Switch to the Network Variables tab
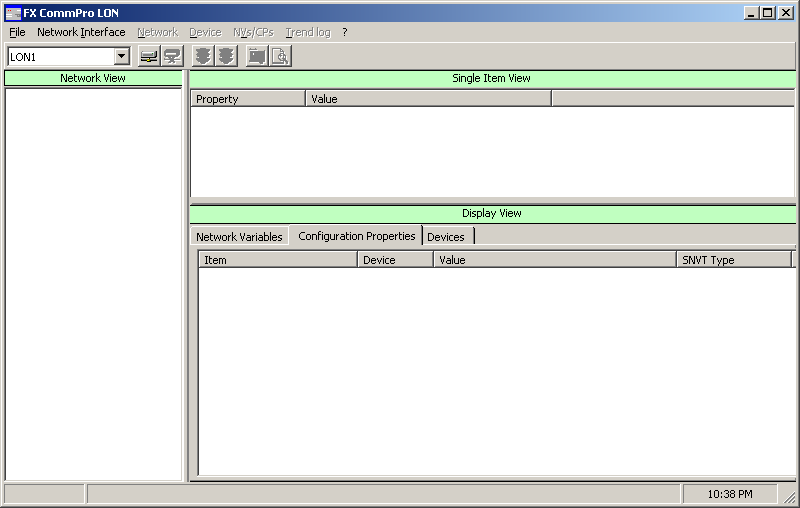Screen dimensions: 800x508 [239, 237]
